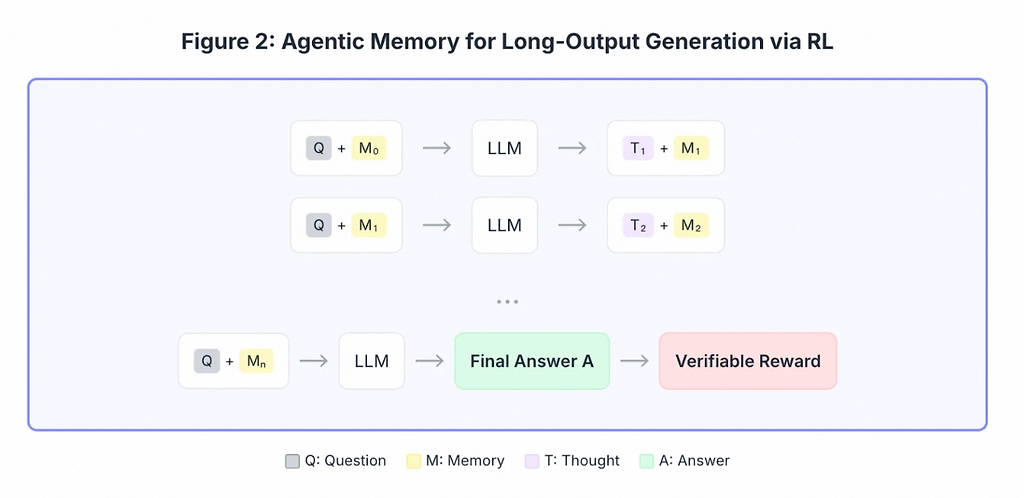This screenshot has height=498, width=1024.
Task: Click the green Answer legend swatch
Action: (647, 461)
